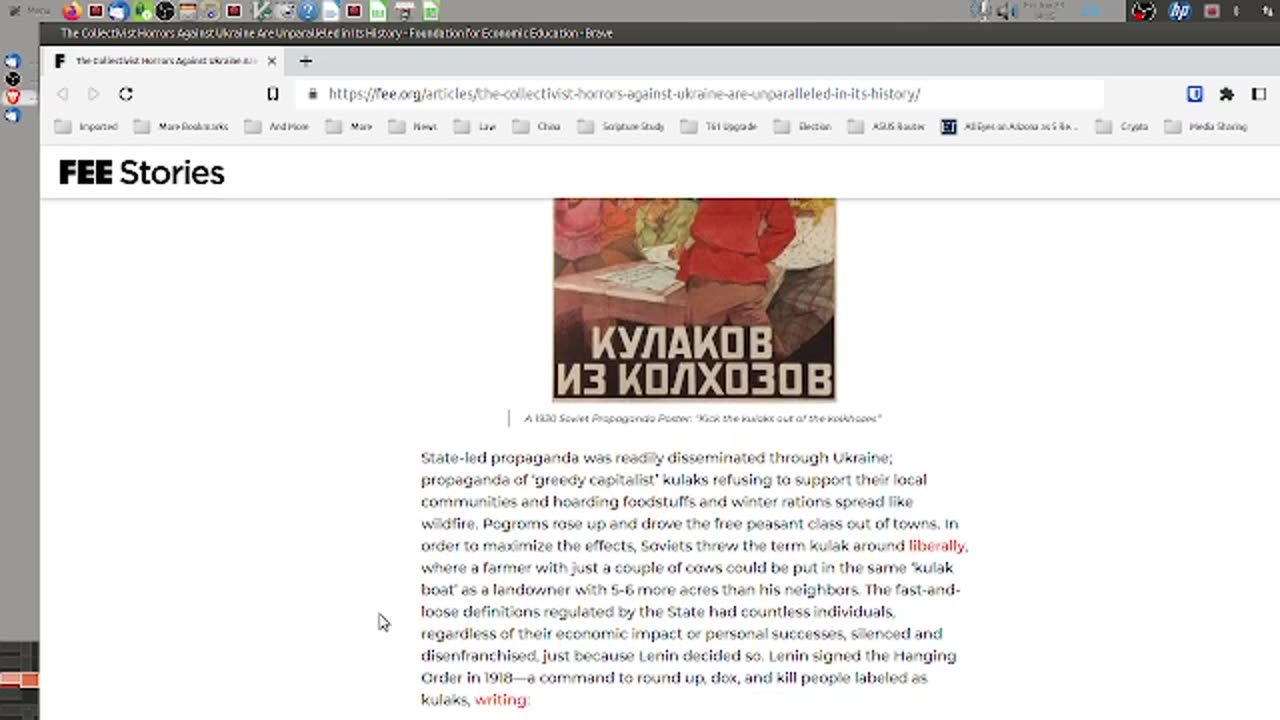Open the News bookmarks folder

click(413, 127)
